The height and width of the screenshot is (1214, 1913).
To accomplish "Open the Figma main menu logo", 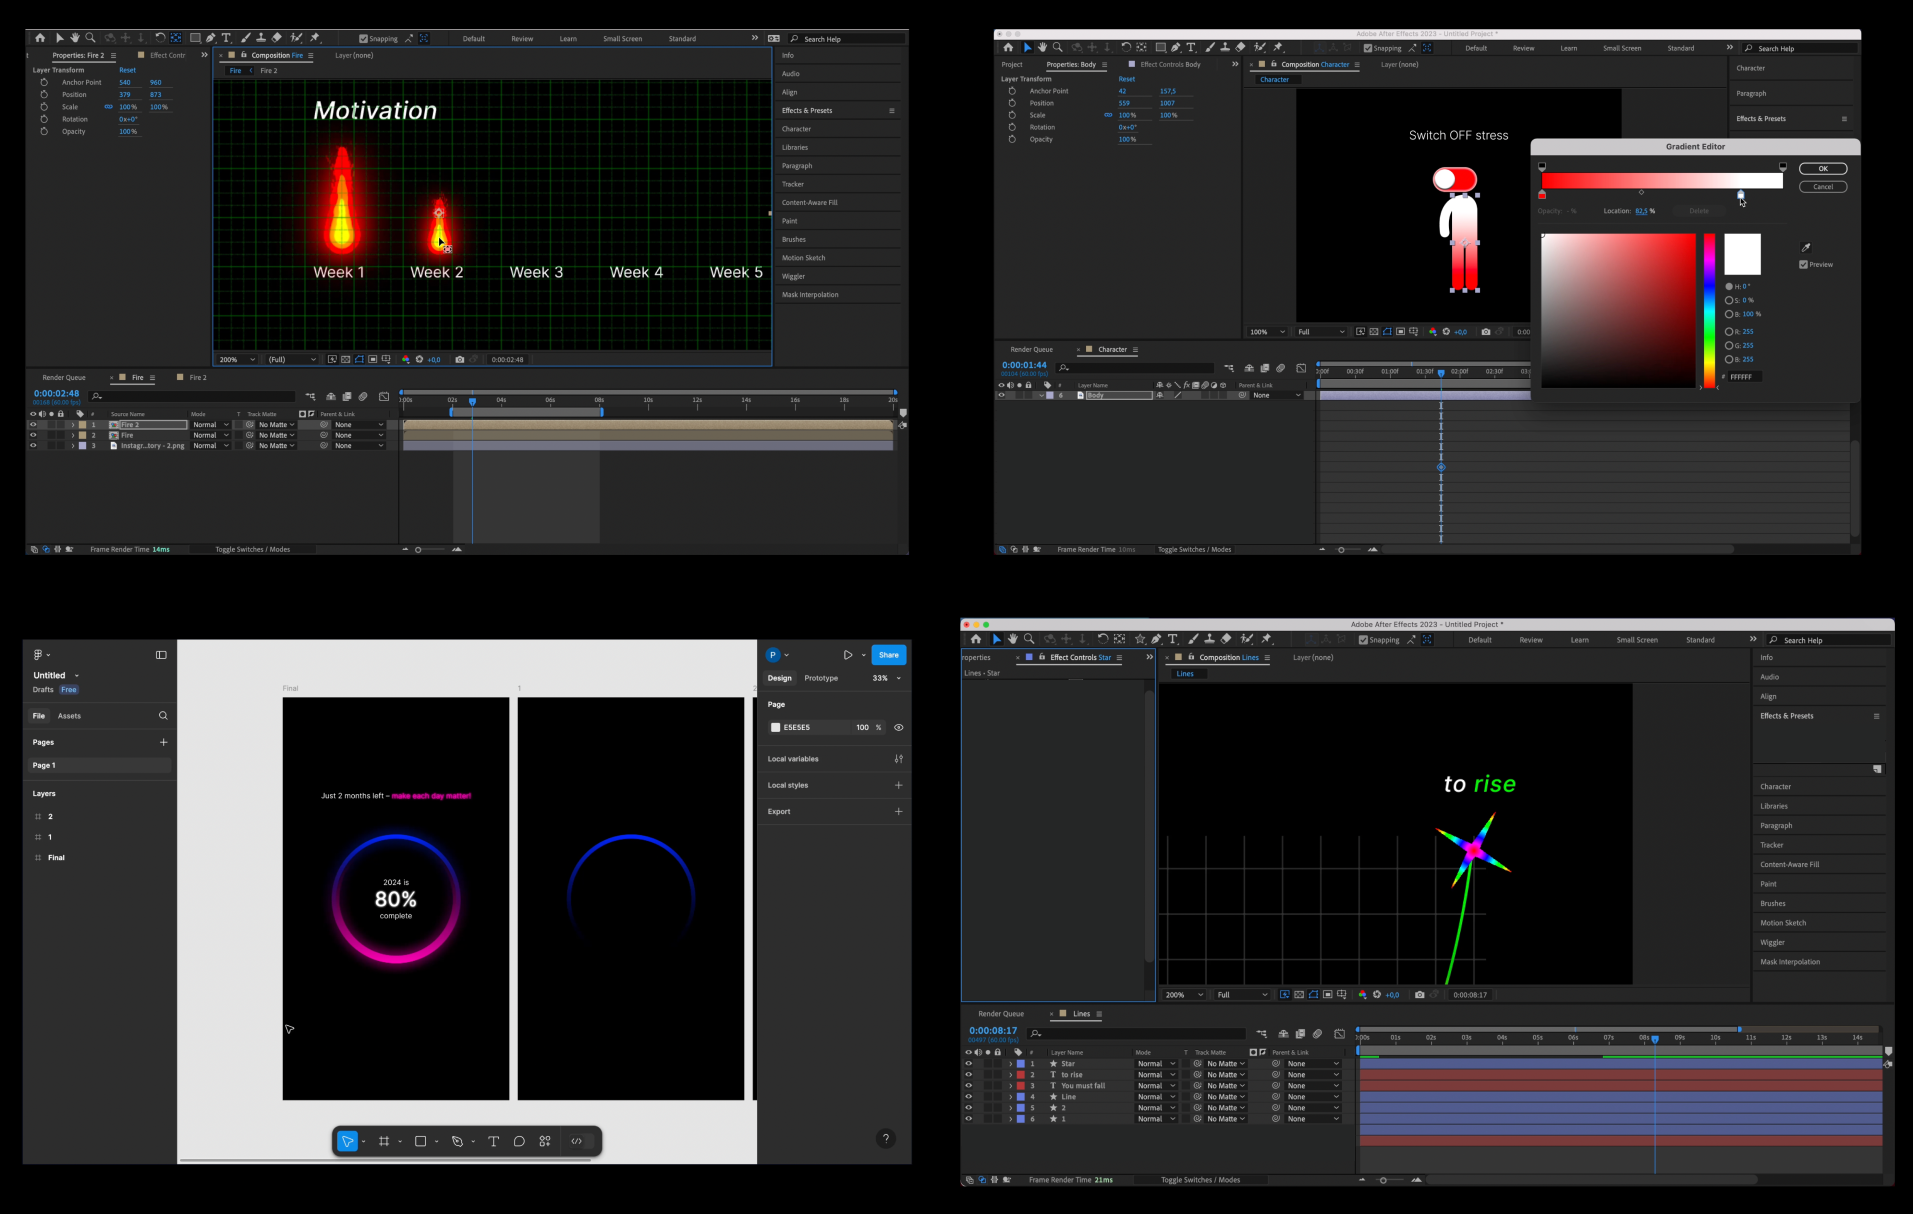I will (38, 655).
